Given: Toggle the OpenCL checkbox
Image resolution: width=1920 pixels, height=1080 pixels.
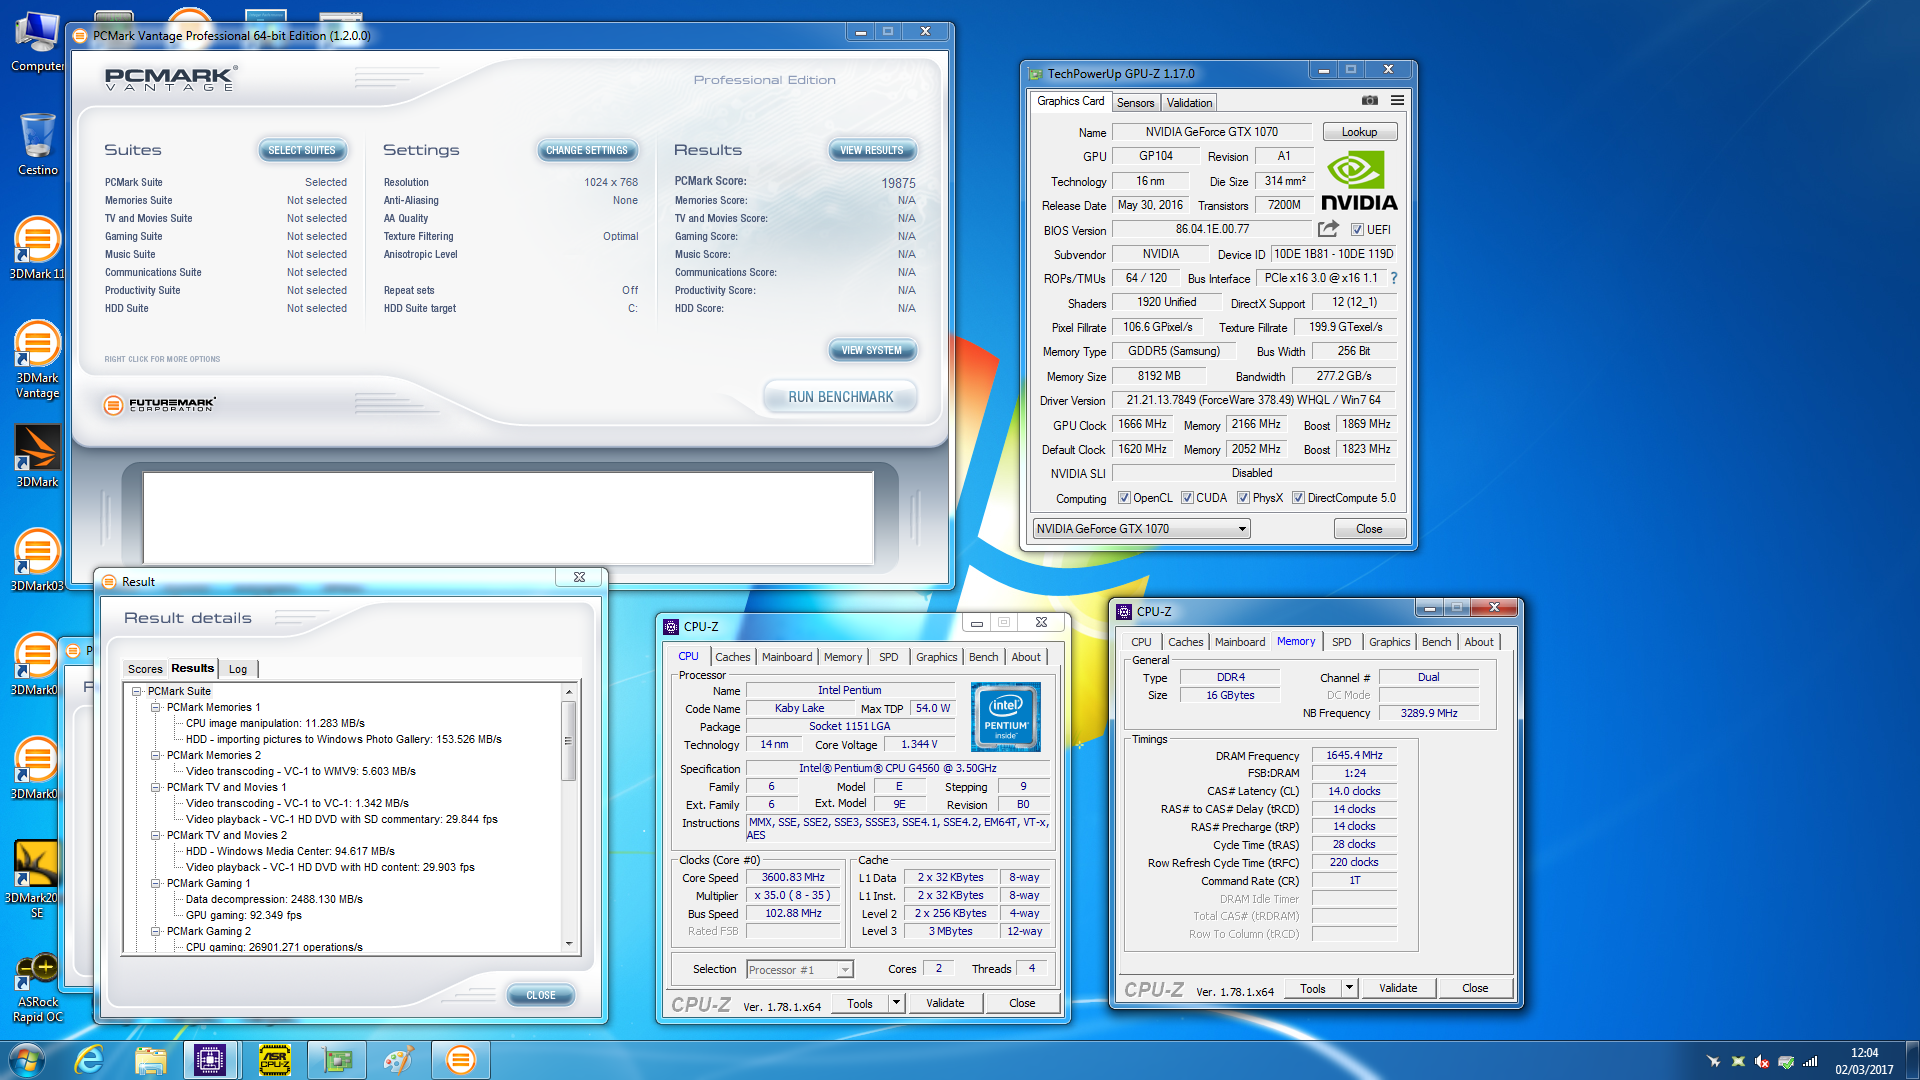Looking at the screenshot, I should [x=1124, y=498].
